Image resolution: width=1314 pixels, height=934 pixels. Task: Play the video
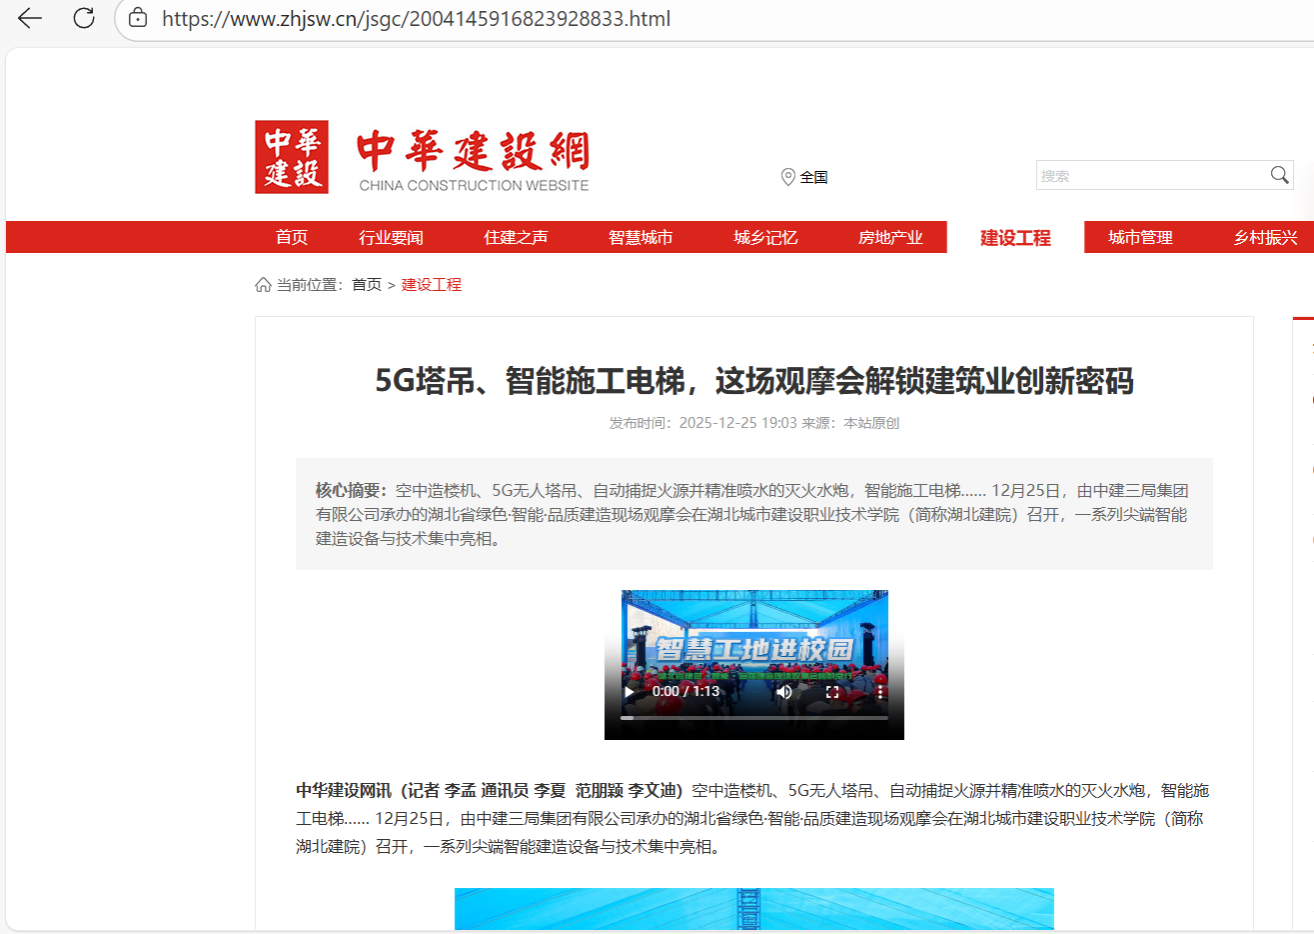pyautogui.click(x=629, y=691)
